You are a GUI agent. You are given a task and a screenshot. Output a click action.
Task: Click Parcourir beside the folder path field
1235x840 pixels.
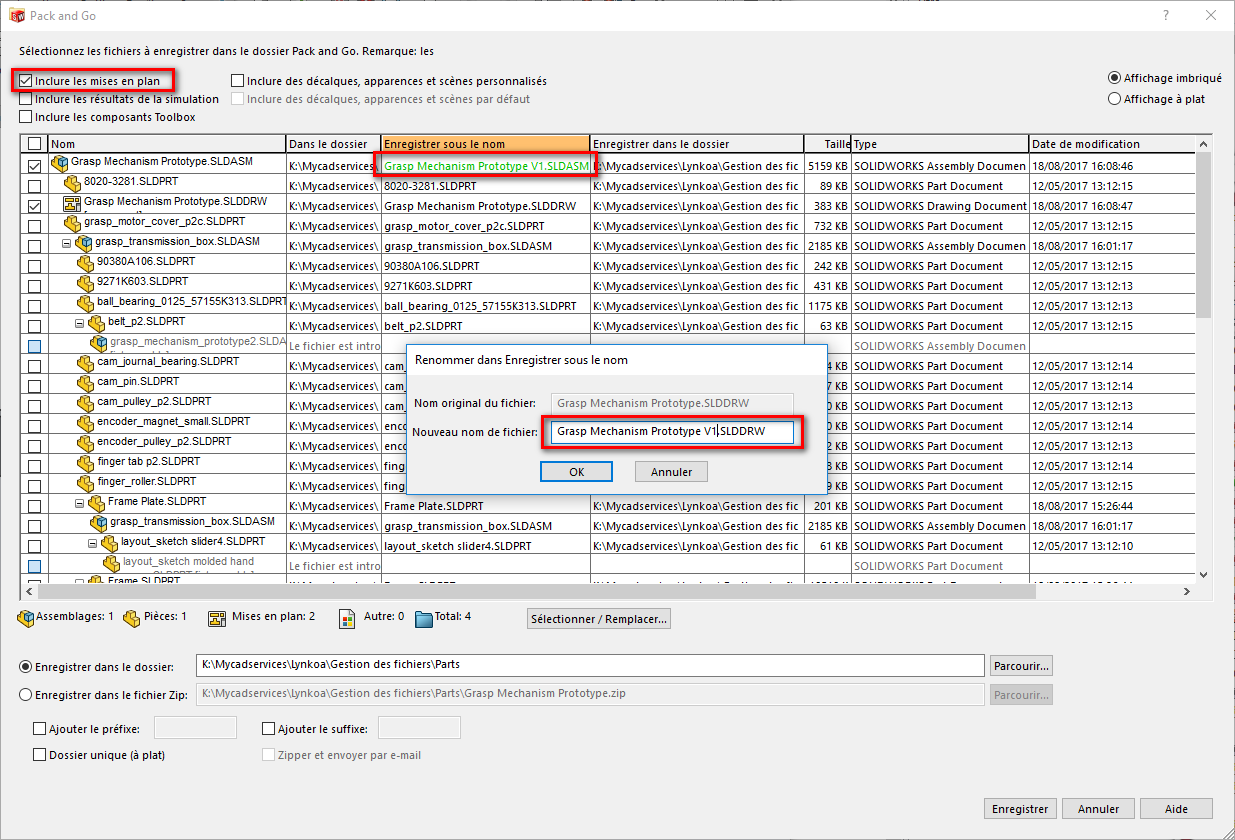click(x=1021, y=666)
